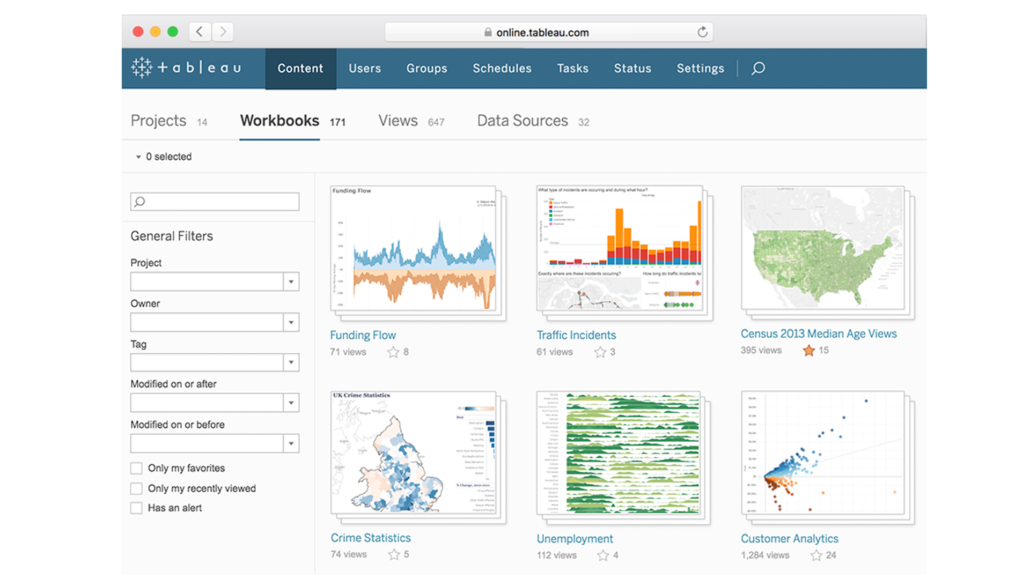Unfavorite Census 2013 Median Age Views star

pos(809,351)
